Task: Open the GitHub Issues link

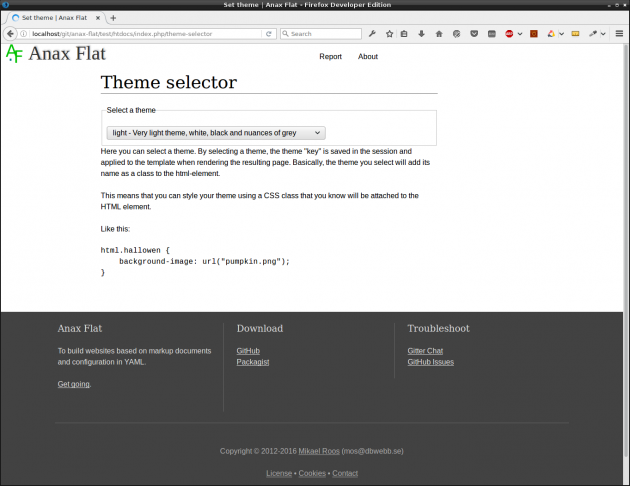Action: coord(431,362)
